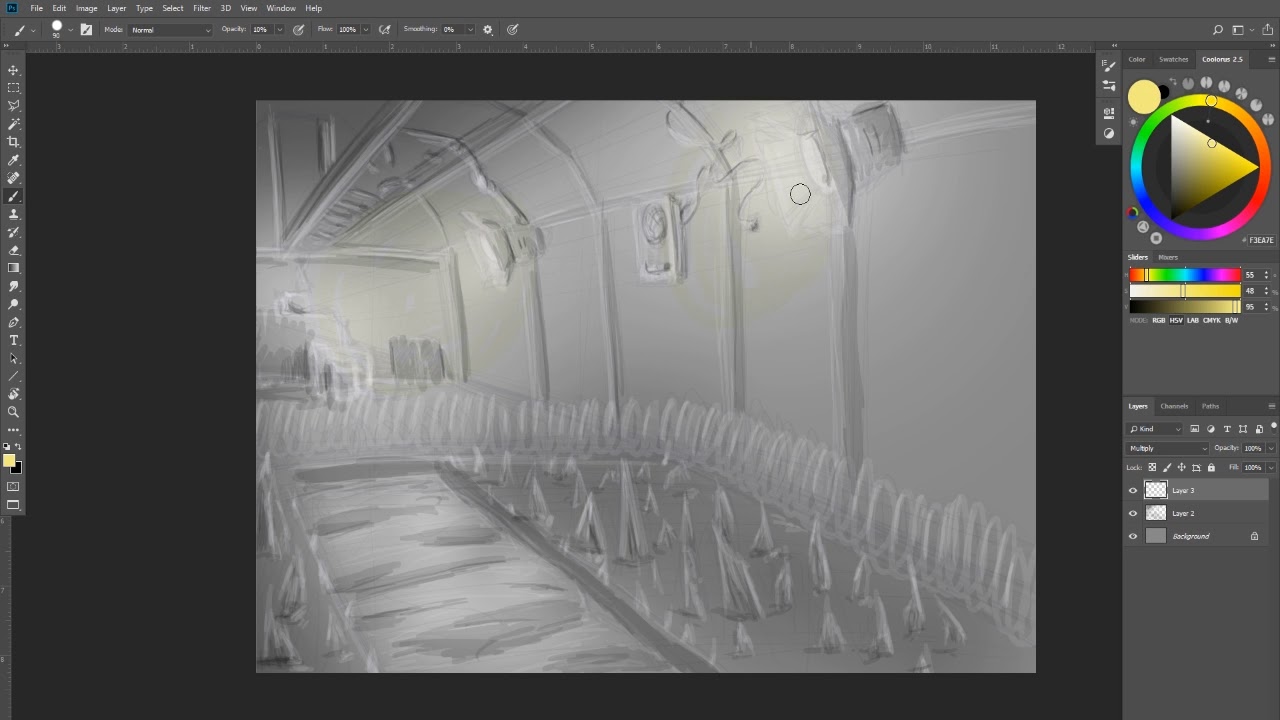Select the Zoom tool
Screen dimensions: 1280x720
tap(13, 412)
